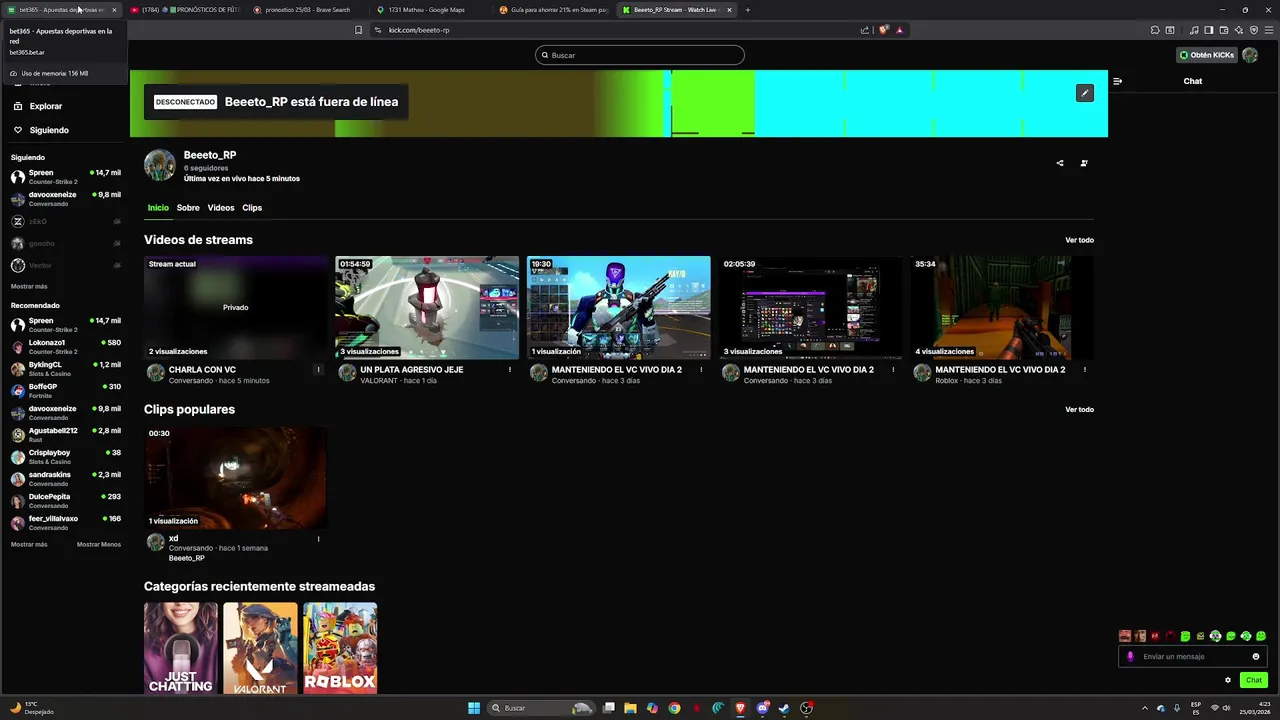Switch to the Inicio channel tab
The width and height of the screenshot is (1280, 720).
[158, 208]
